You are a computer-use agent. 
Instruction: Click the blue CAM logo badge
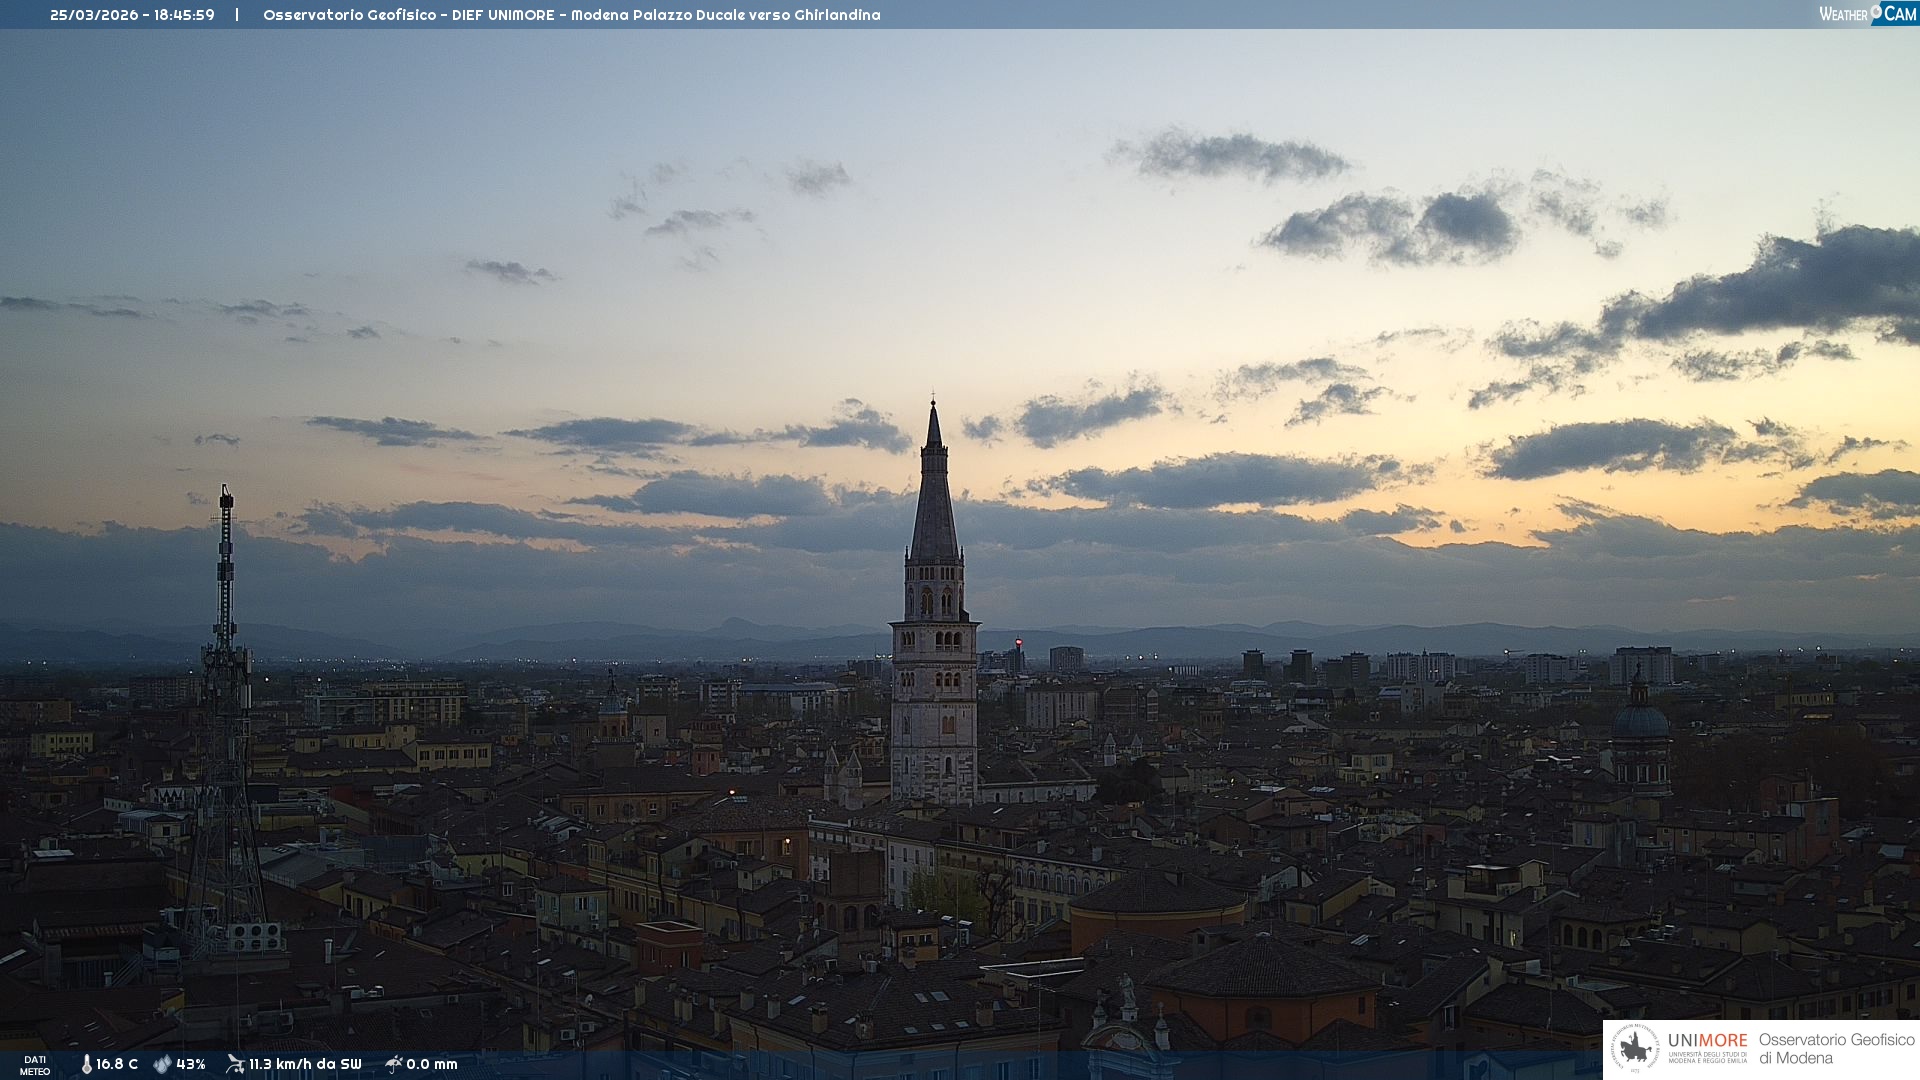click(1899, 14)
